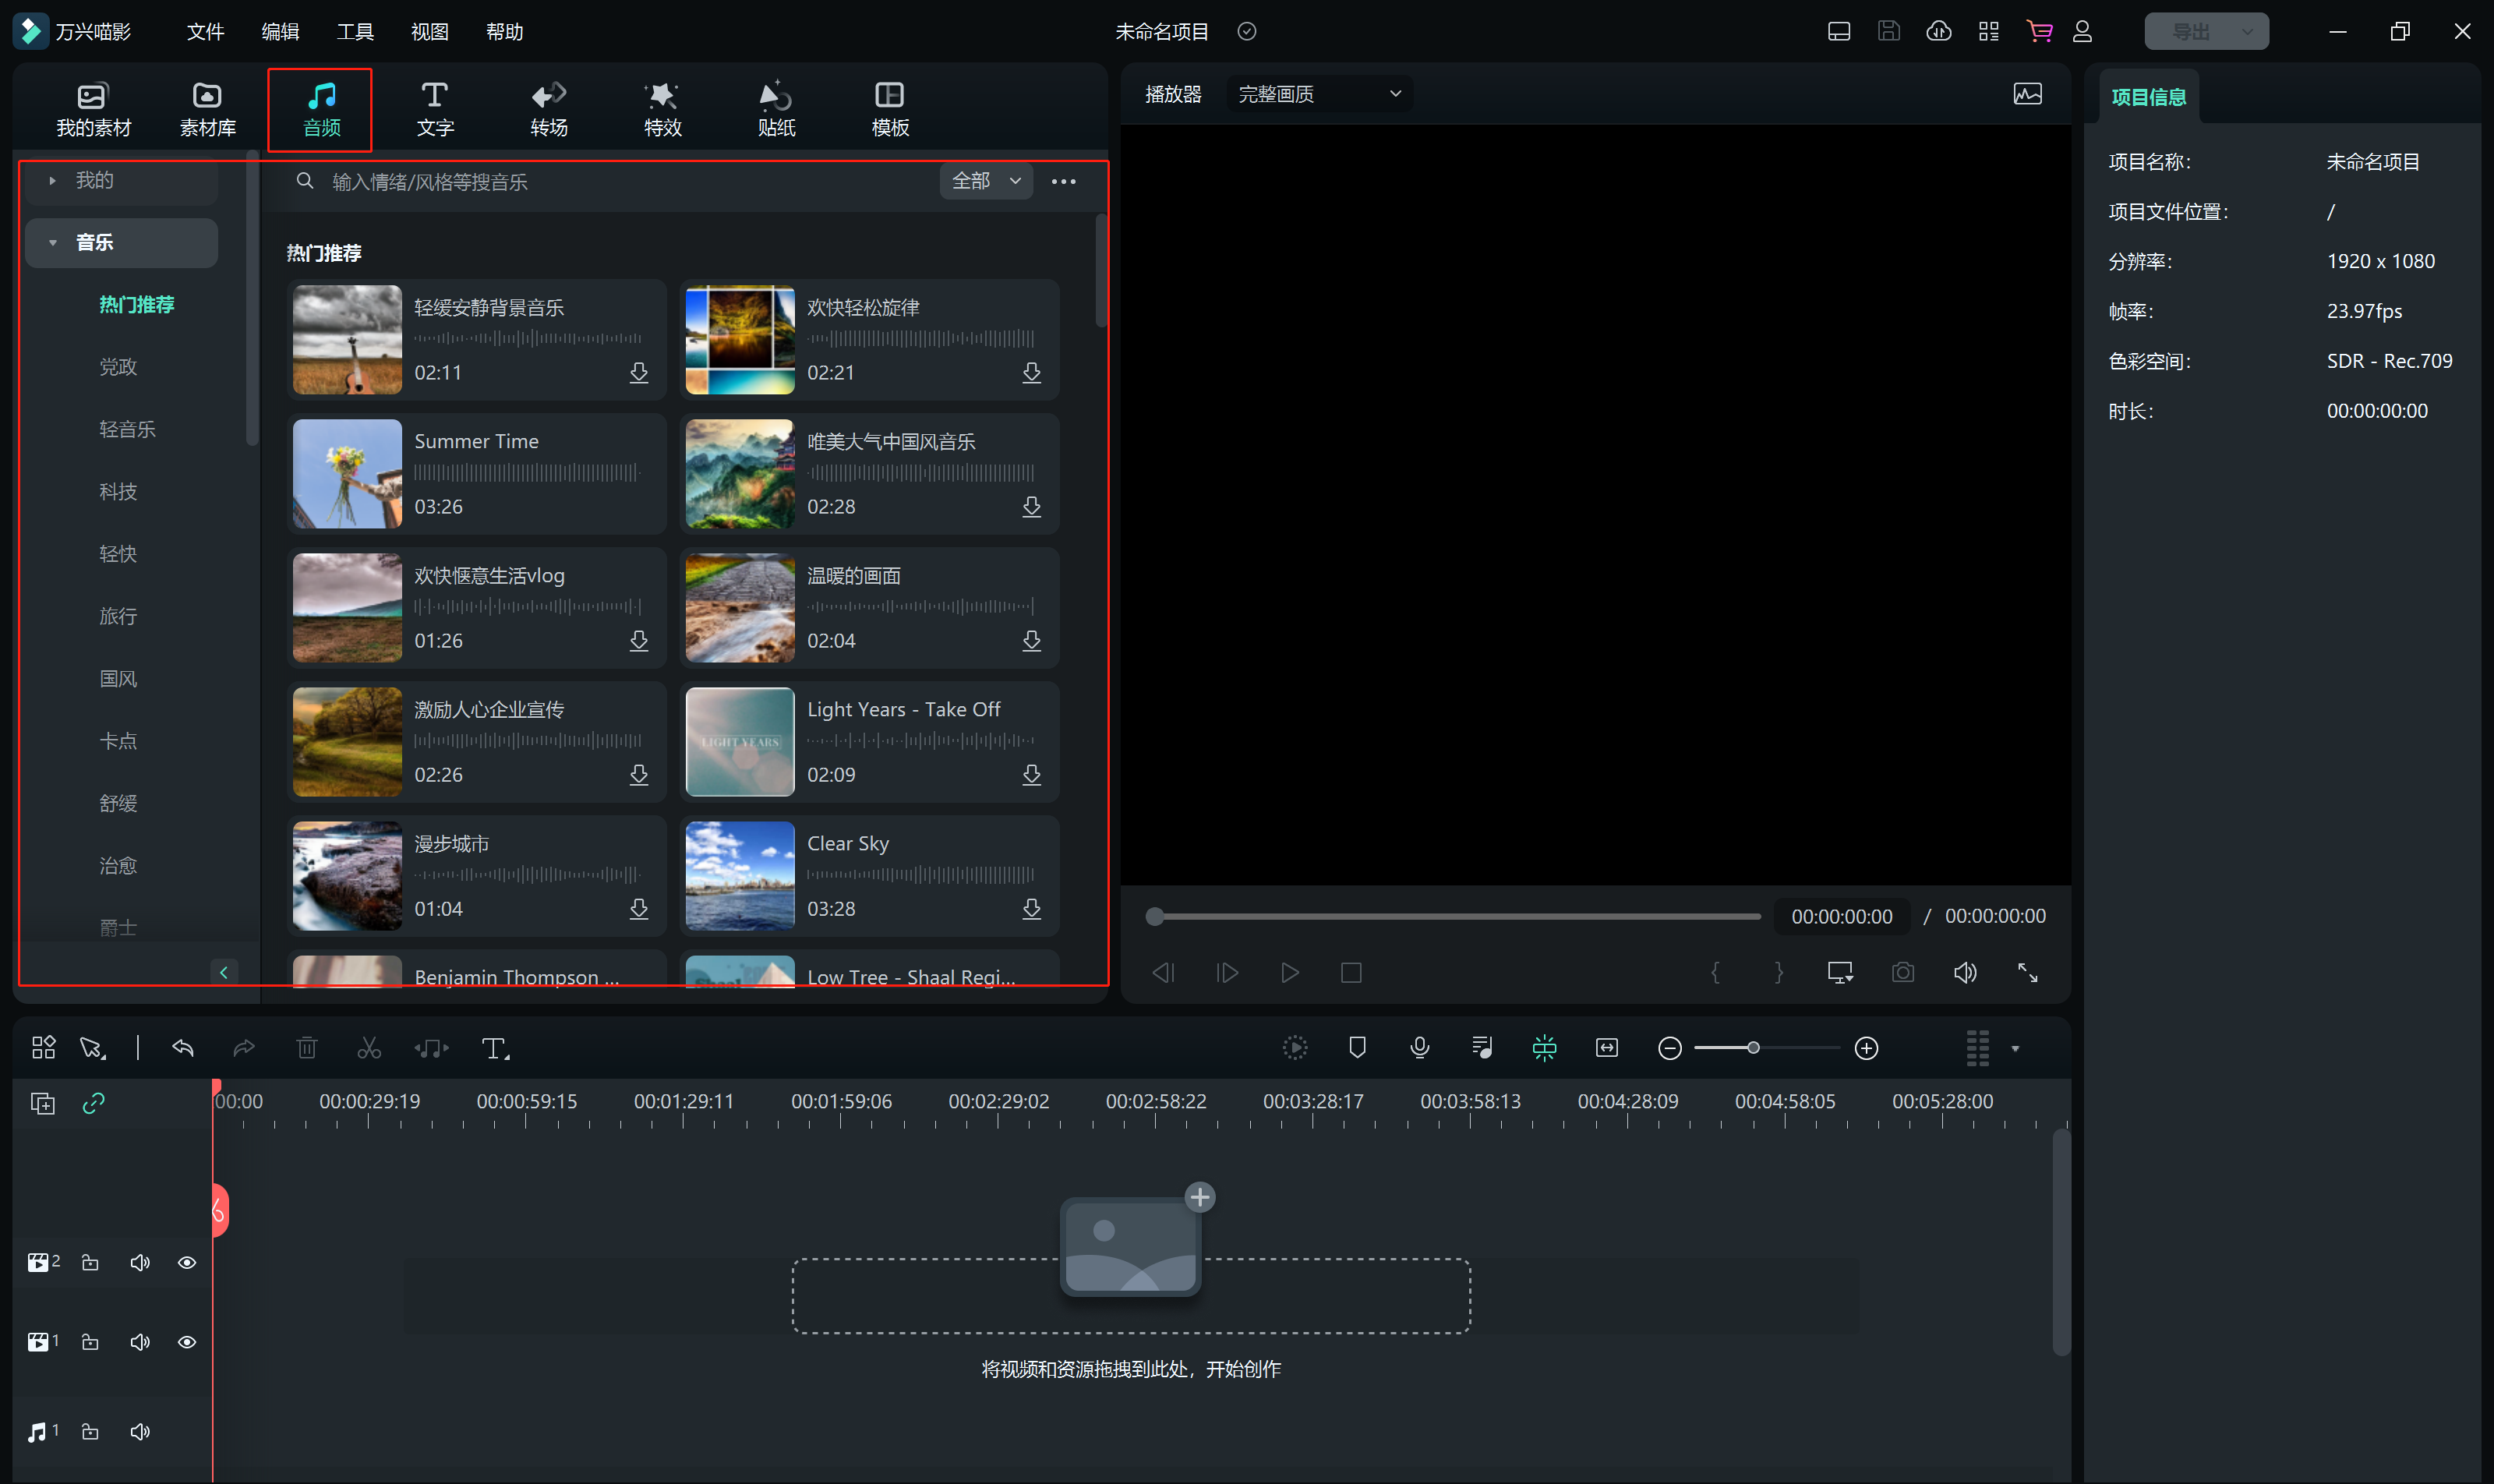Screen dimensions: 2494x1484
Task: Select the 轻音乐 music category
Action: [127, 429]
